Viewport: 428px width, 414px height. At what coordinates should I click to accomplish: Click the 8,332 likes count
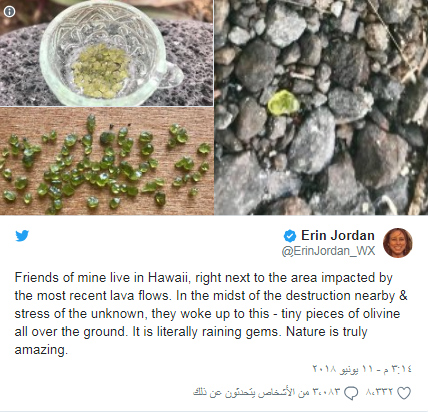point(379,392)
